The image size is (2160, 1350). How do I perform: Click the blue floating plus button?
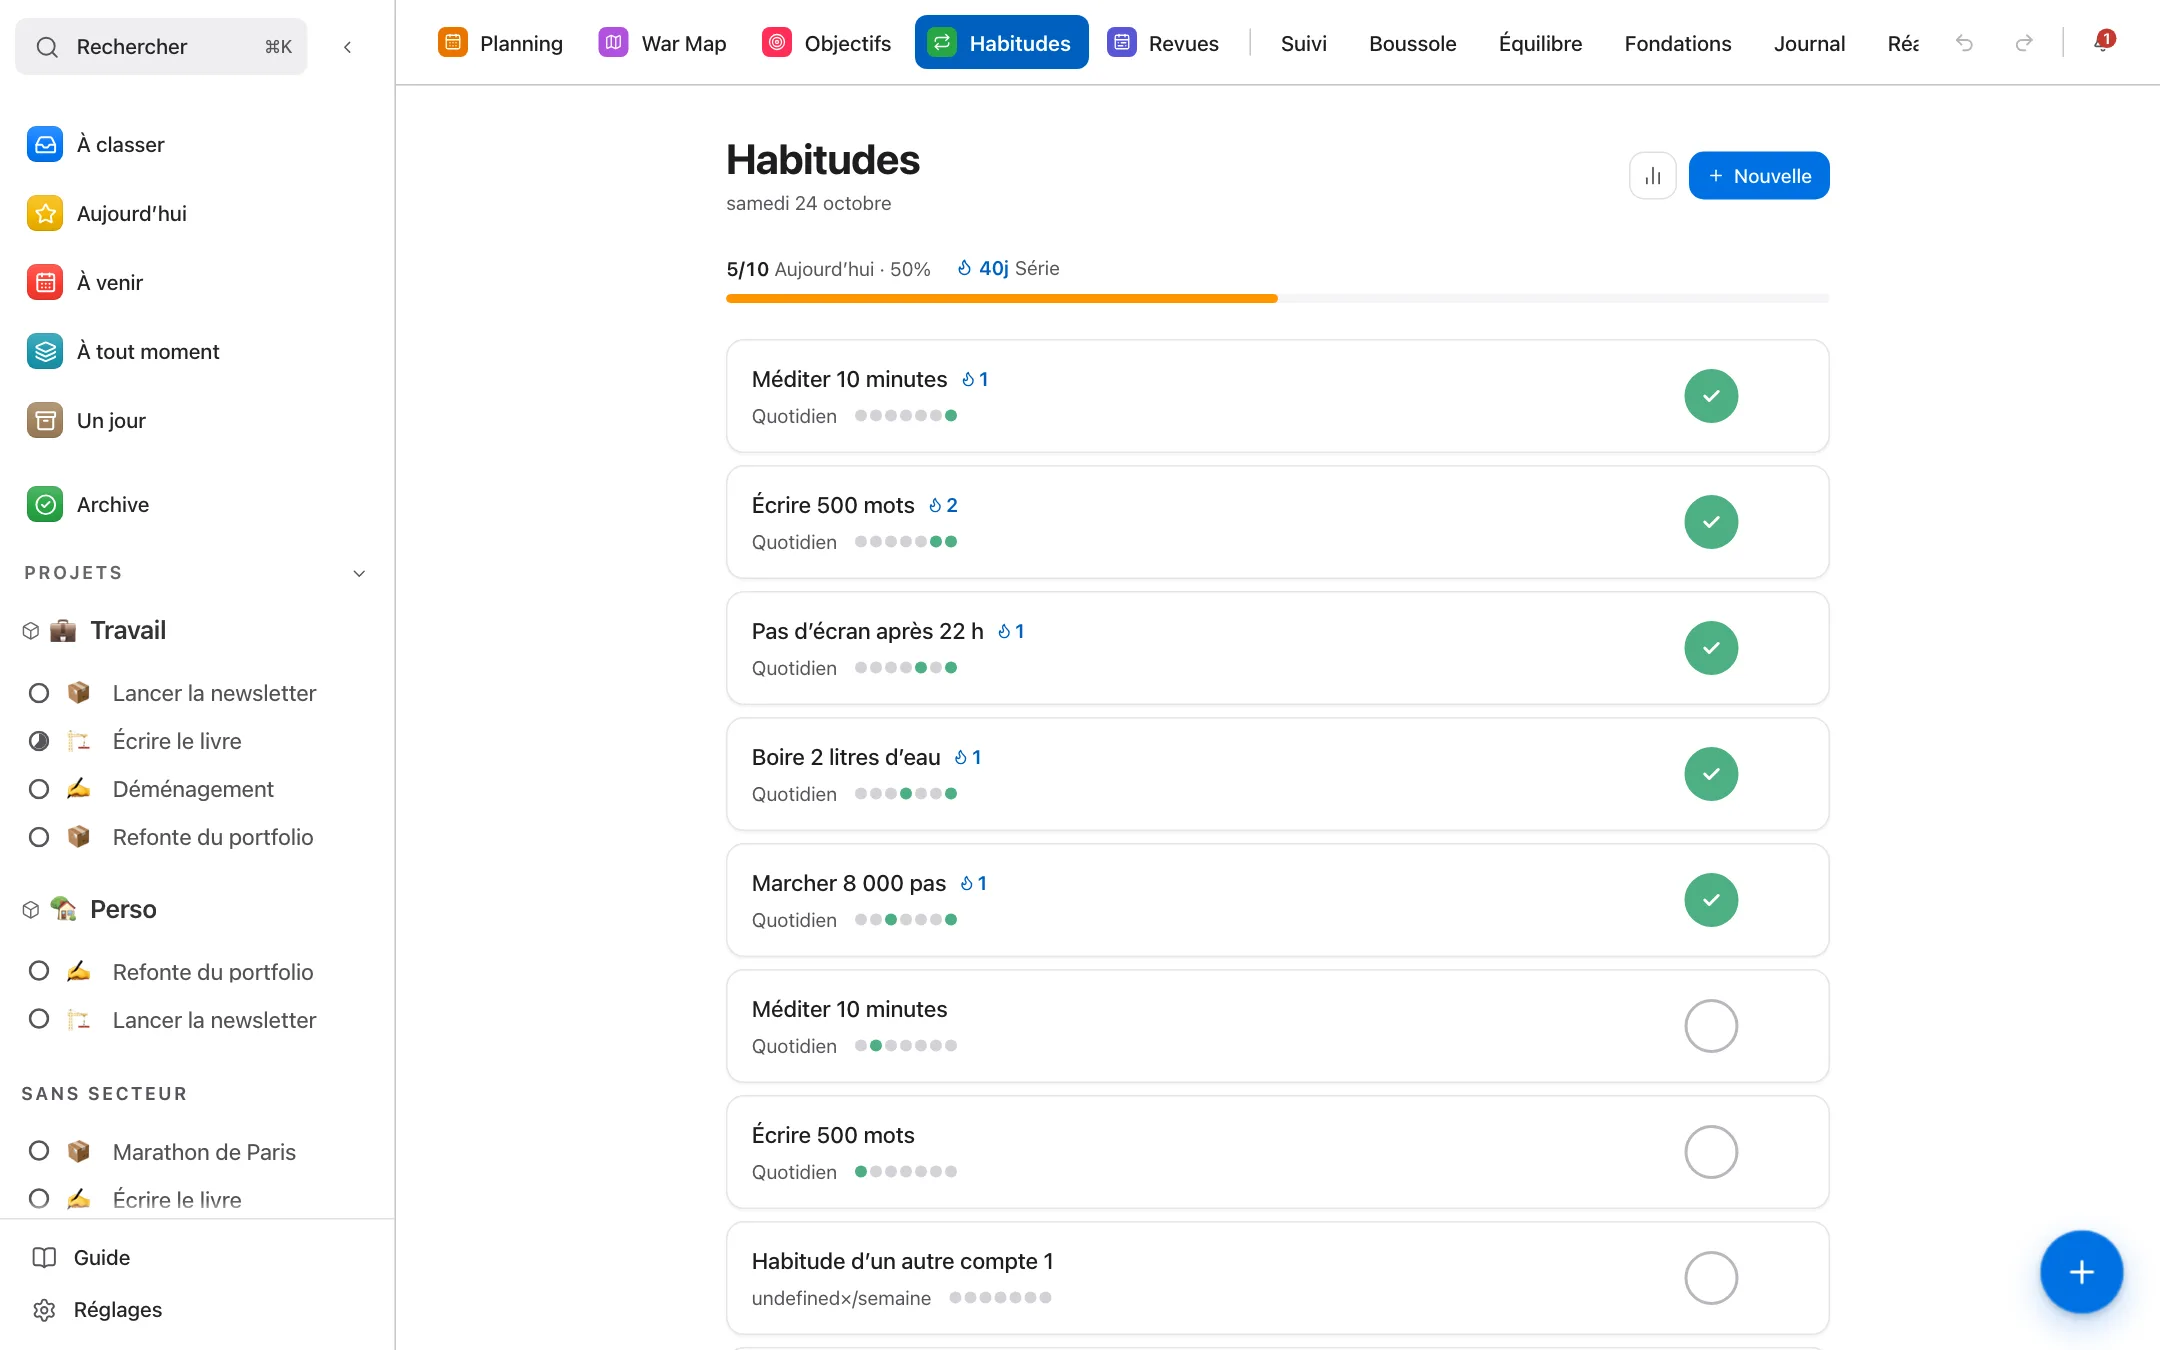(x=2081, y=1272)
